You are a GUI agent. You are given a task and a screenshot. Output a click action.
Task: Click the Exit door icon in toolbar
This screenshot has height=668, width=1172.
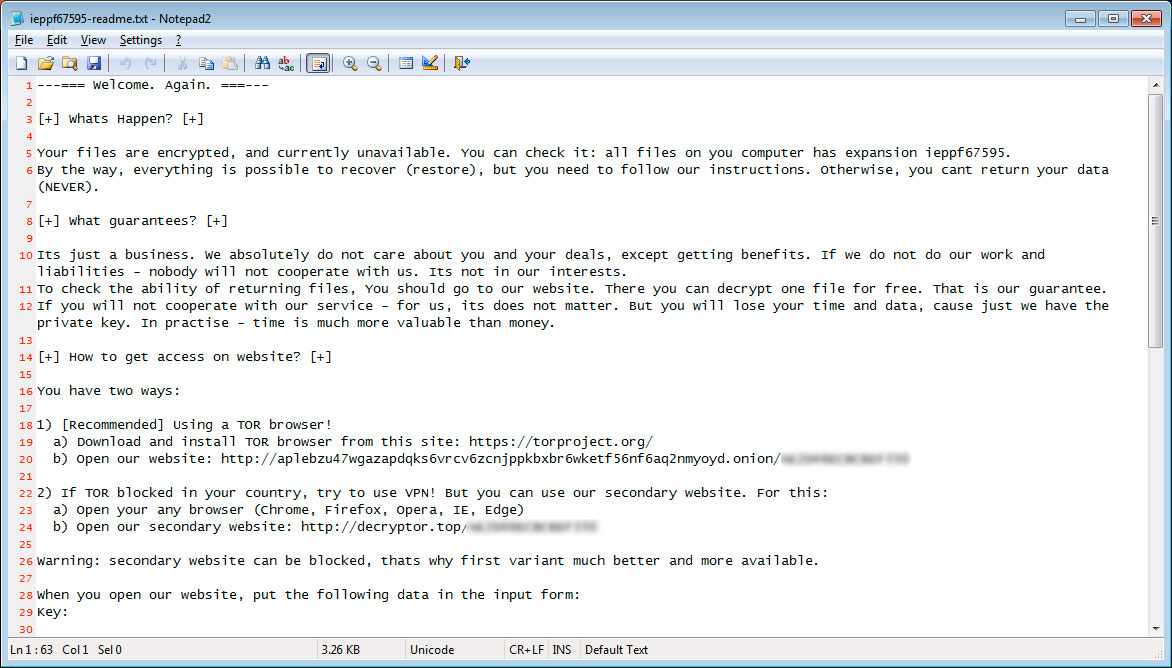(x=461, y=64)
